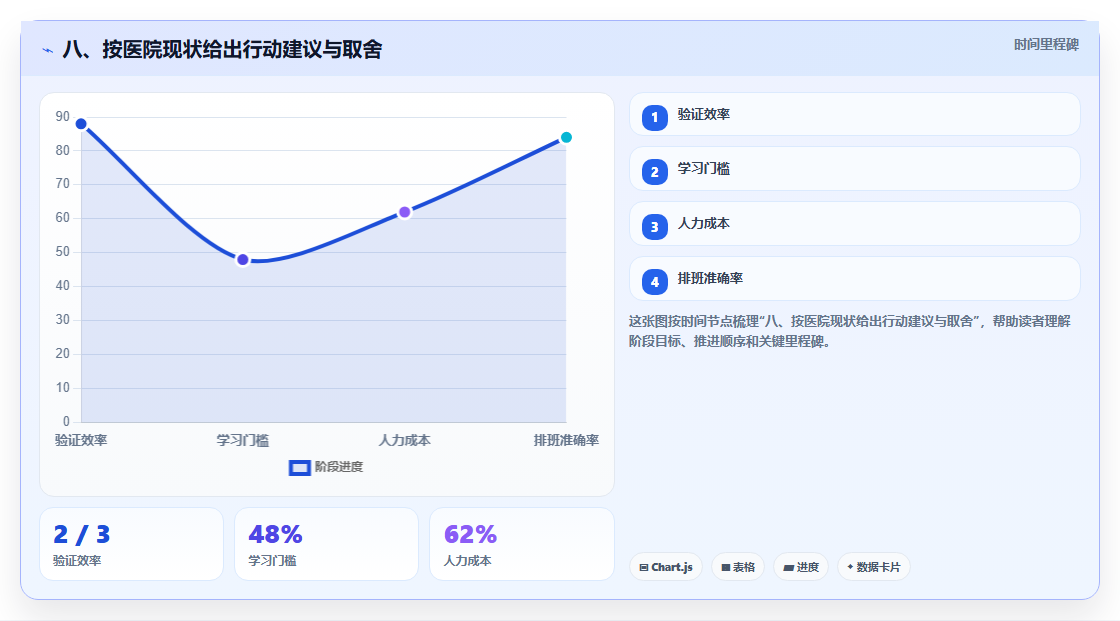Viewport: 1120px width, 621px height.
Task: Click the y-axis value 50
Action: pyautogui.click(x=63, y=252)
